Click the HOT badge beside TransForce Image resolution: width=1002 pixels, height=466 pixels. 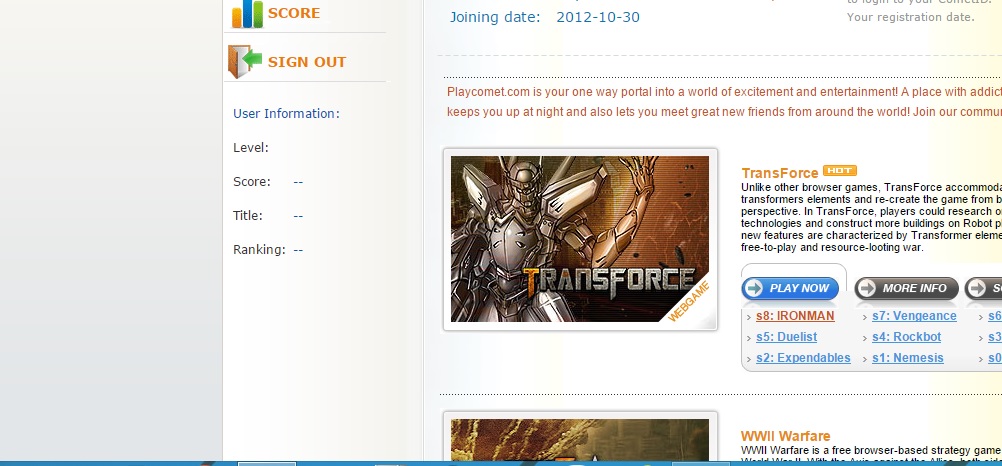click(840, 171)
